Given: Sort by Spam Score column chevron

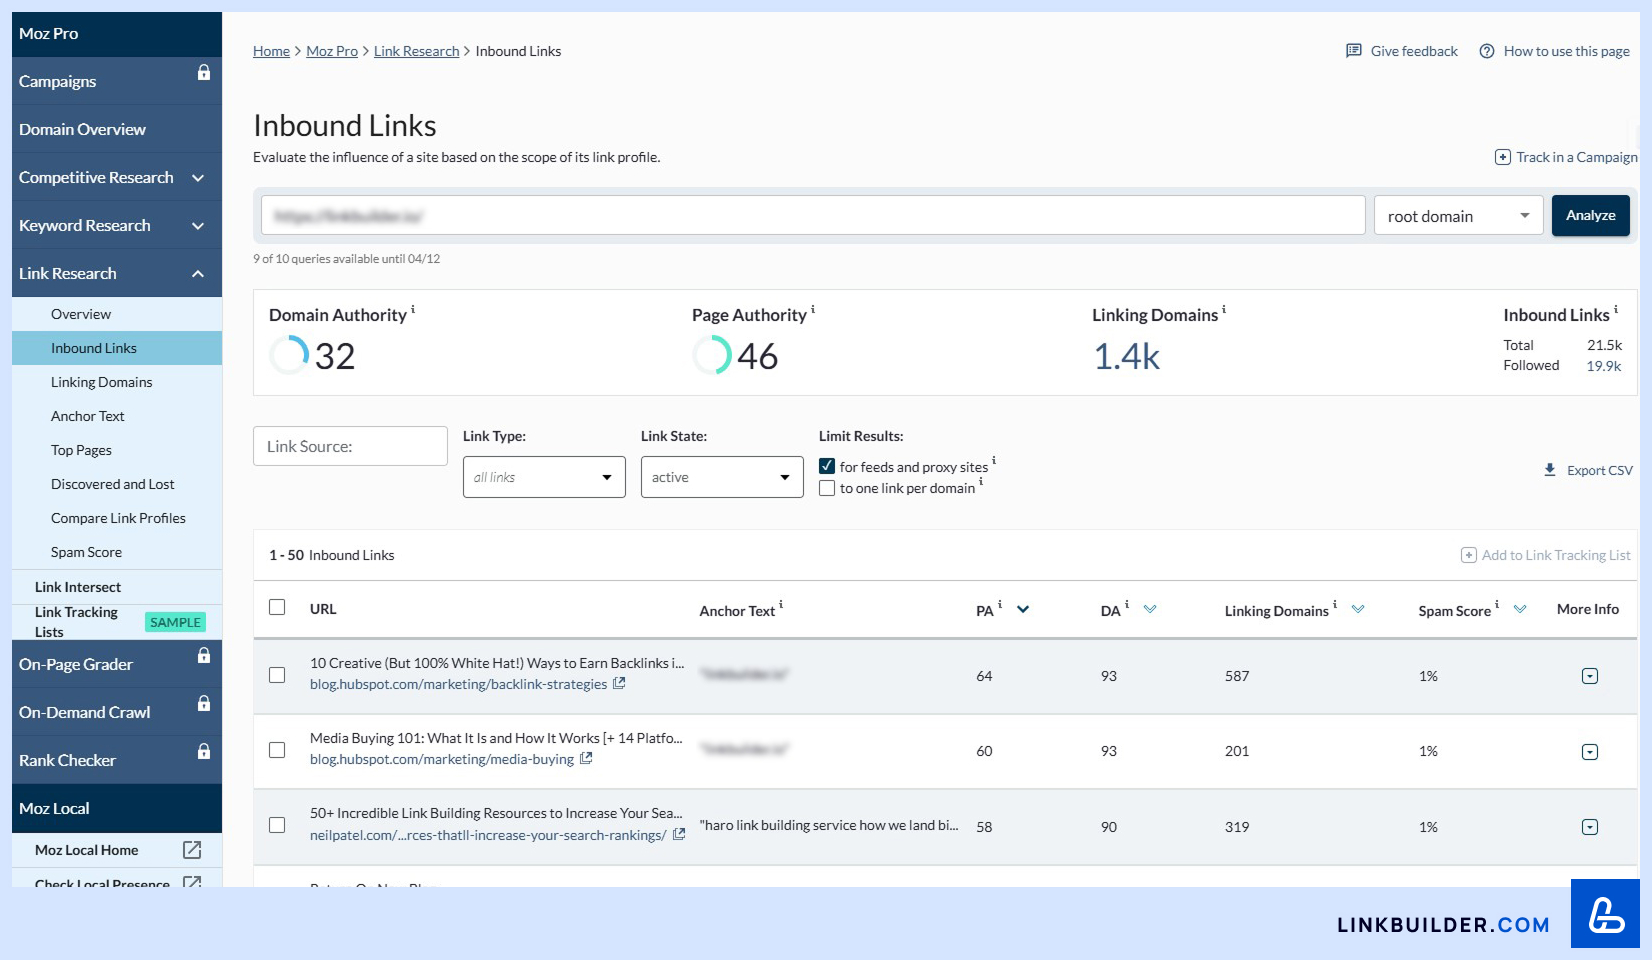Looking at the screenshot, I should 1520,609.
